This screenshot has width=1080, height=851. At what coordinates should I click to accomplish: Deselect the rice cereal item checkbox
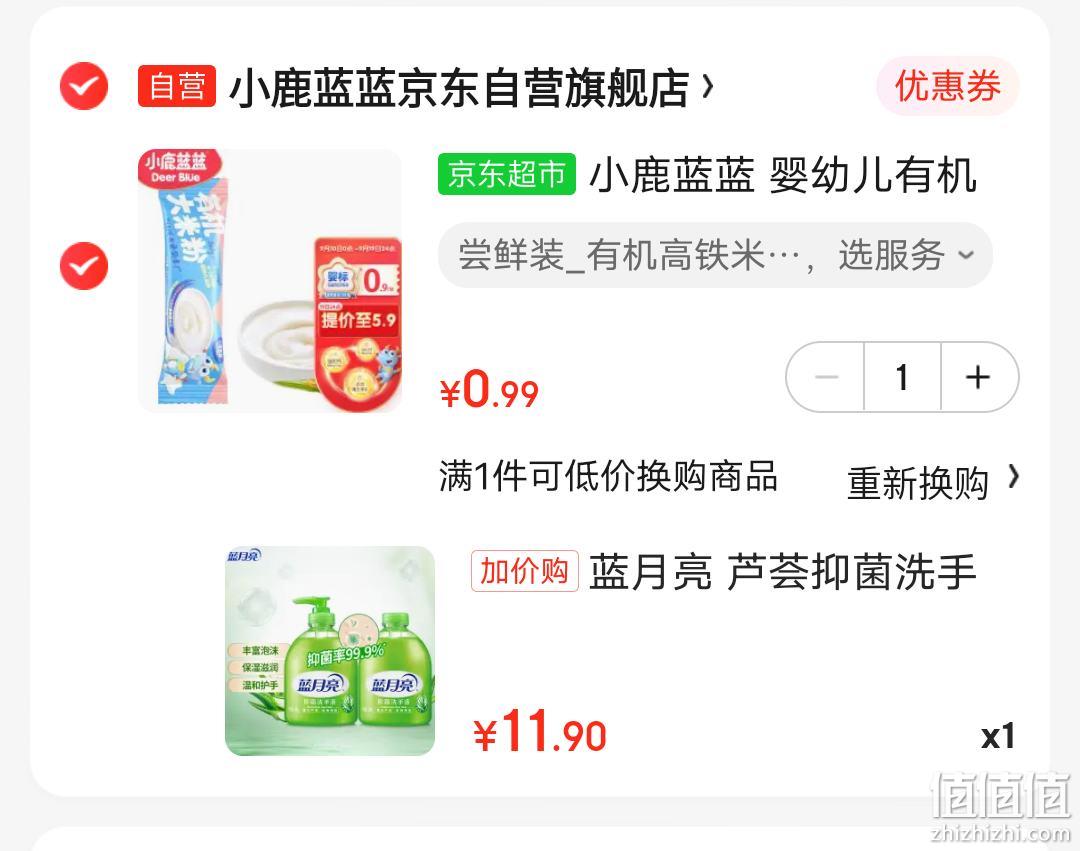(x=84, y=266)
